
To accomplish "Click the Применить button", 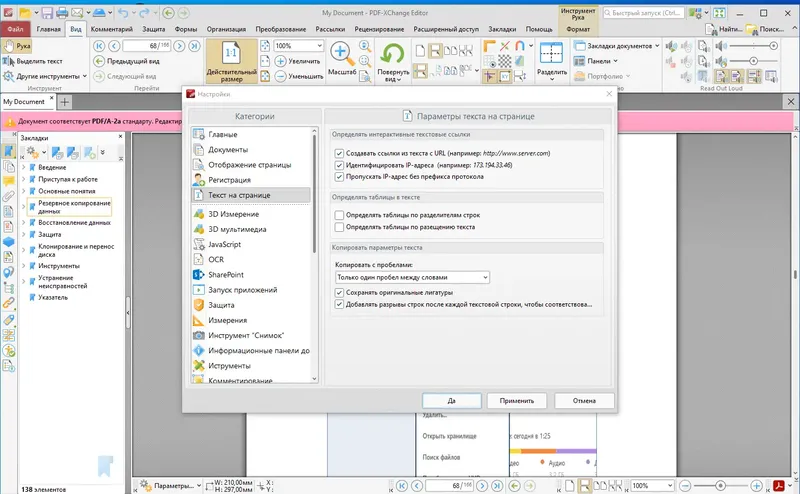I will coord(516,401).
